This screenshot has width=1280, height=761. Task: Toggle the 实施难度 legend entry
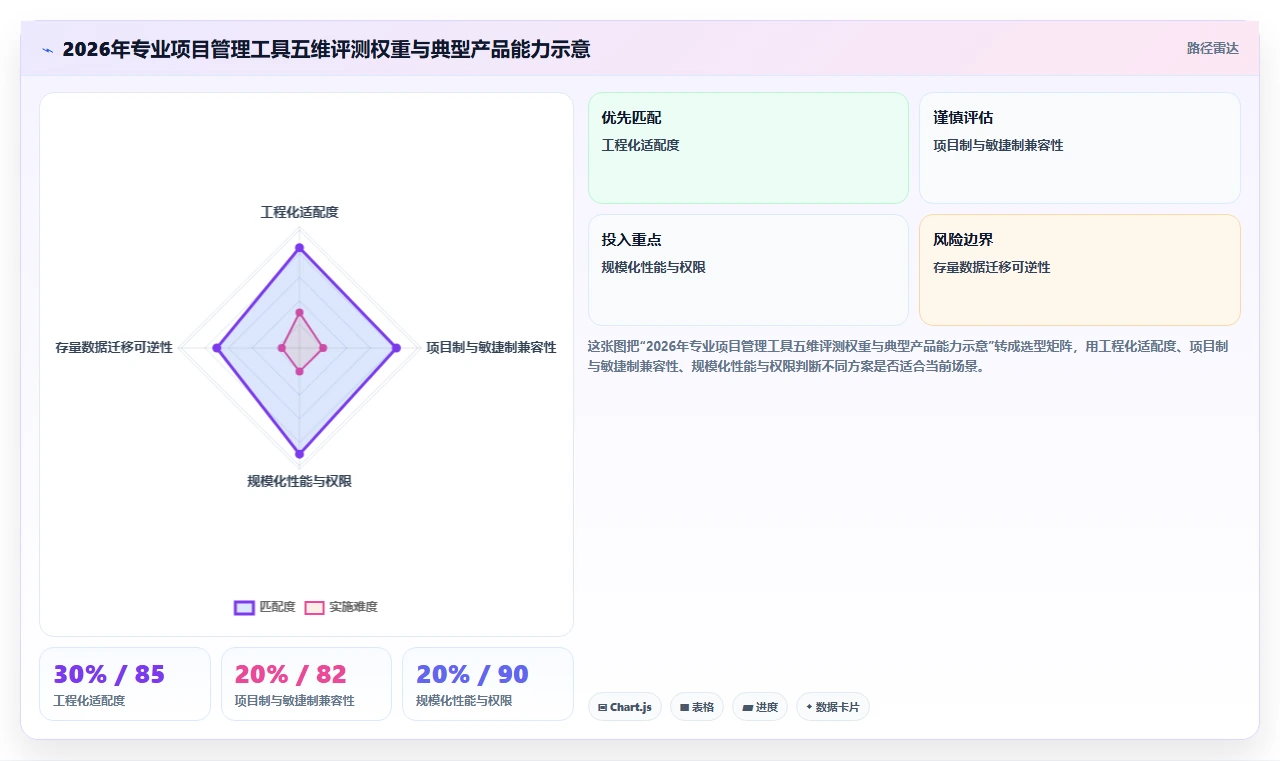pos(341,607)
